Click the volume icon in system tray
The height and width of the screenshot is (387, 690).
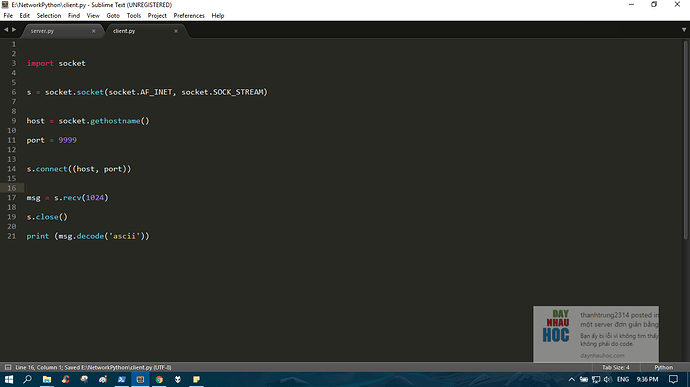click(608, 379)
